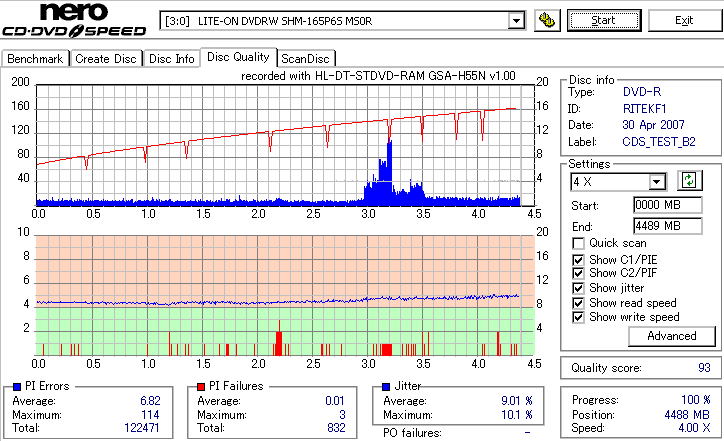The height and width of the screenshot is (441, 724).
Task: Open the LITE-ON drive selection dropdown
Action: coord(516,21)
